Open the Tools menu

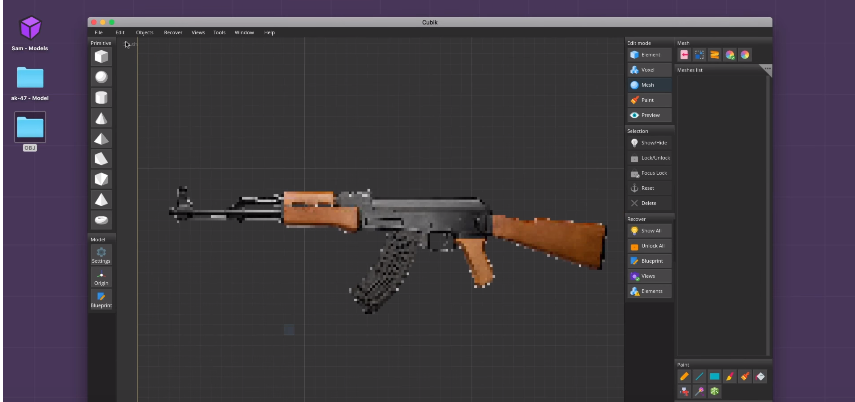click(218, 32)
